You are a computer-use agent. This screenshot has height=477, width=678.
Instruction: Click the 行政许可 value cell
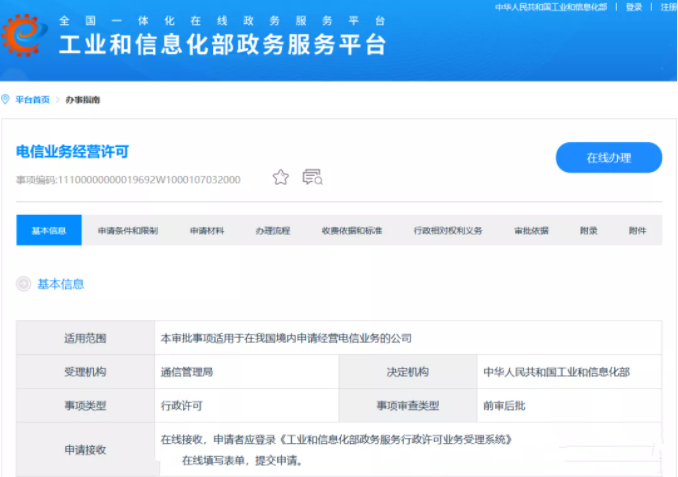coord(246,405)
